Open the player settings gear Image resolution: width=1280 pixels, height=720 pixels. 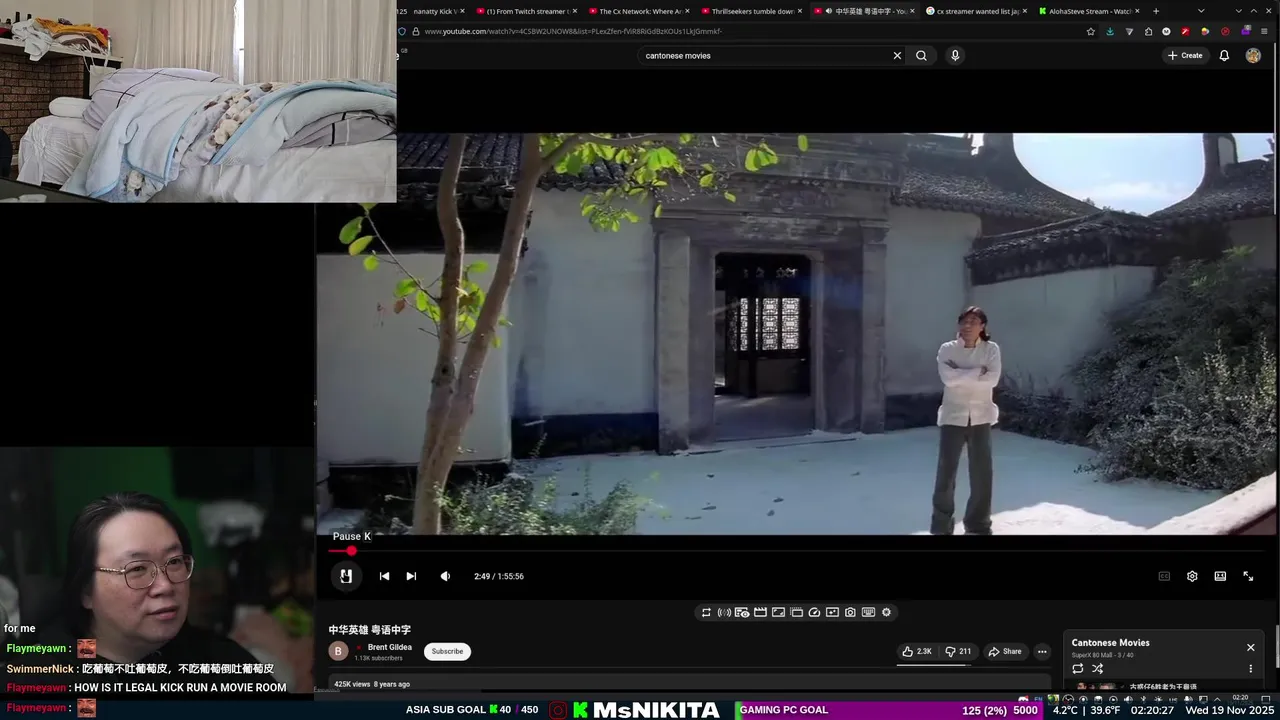[1192, 576]
